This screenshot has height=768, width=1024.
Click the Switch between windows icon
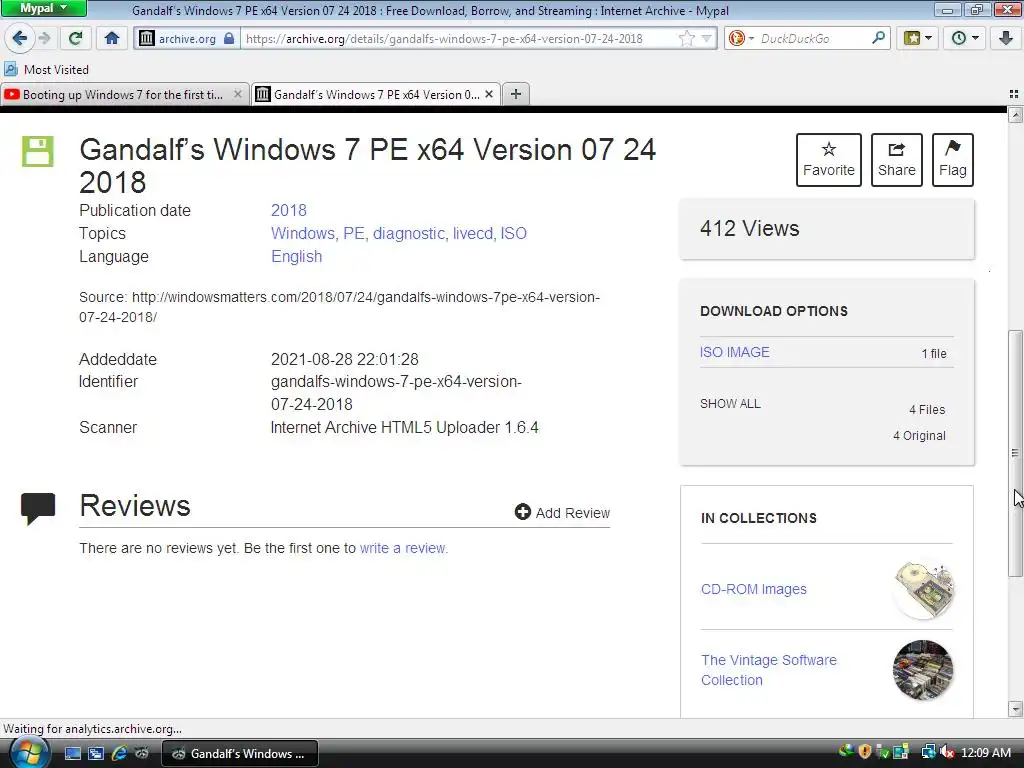pyautogui.click(x=96, y=754)
